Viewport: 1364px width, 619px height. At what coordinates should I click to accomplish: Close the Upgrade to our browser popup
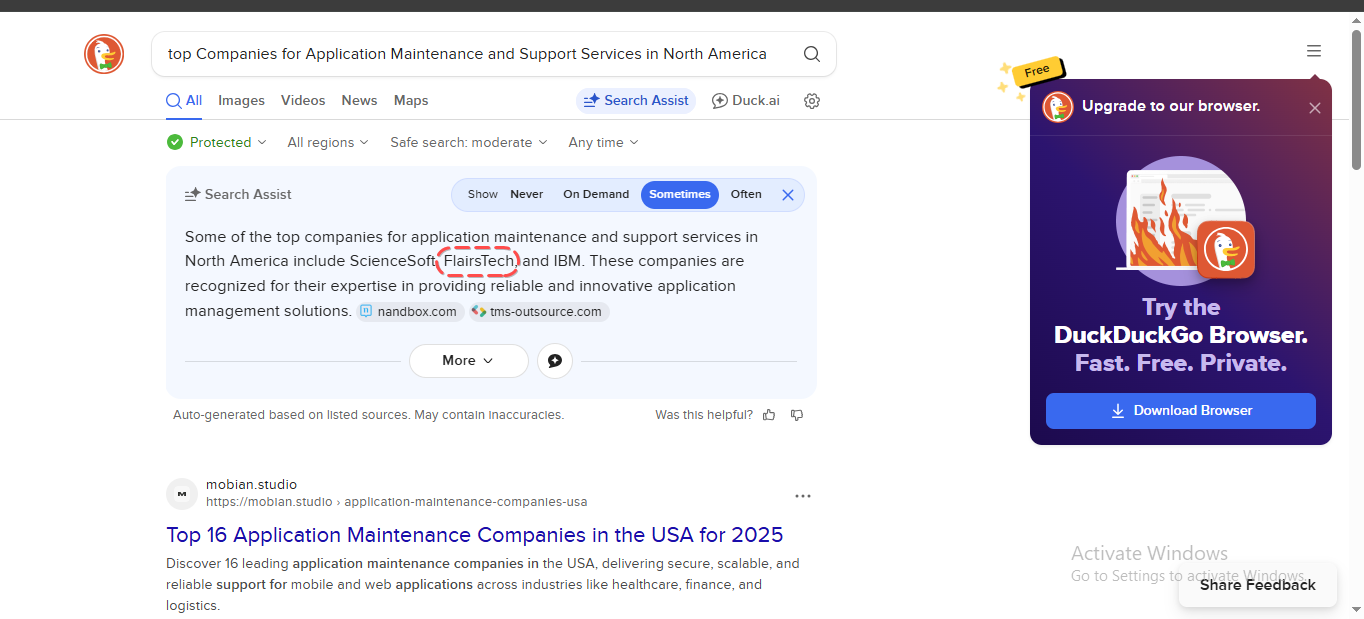[1315, 108]
